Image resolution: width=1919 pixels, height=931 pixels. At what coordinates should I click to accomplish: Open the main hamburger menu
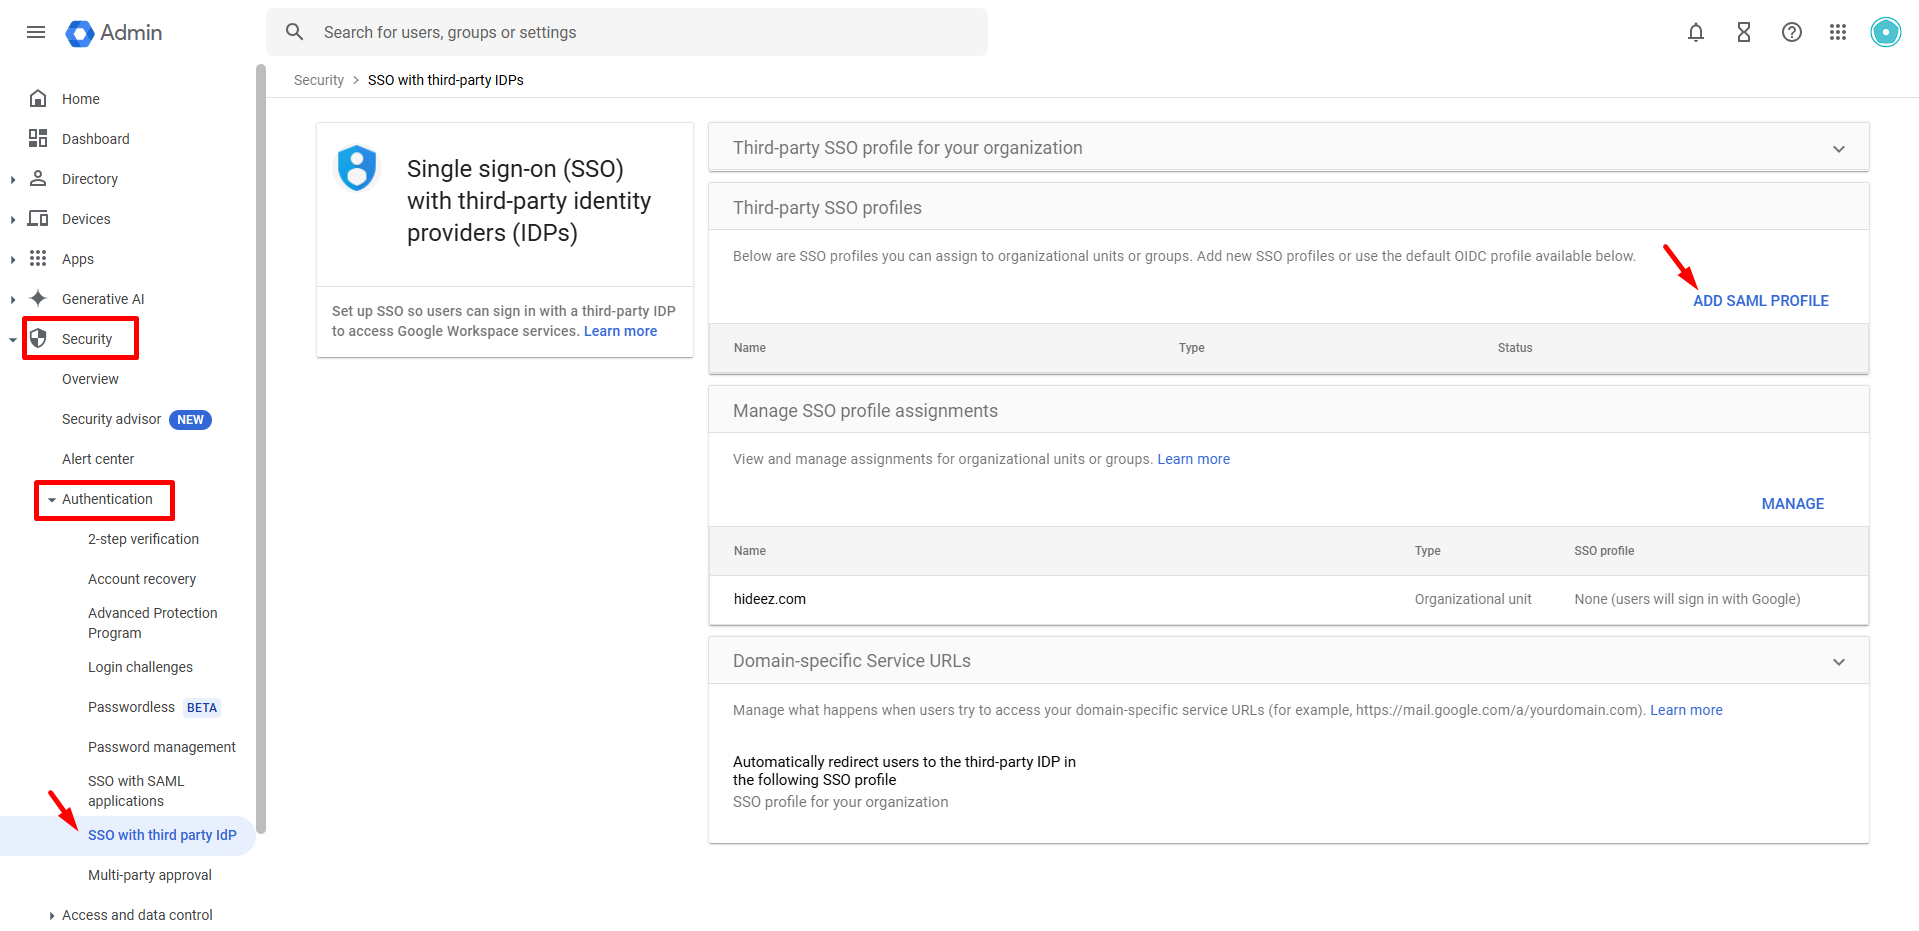[x=36, y=32]
